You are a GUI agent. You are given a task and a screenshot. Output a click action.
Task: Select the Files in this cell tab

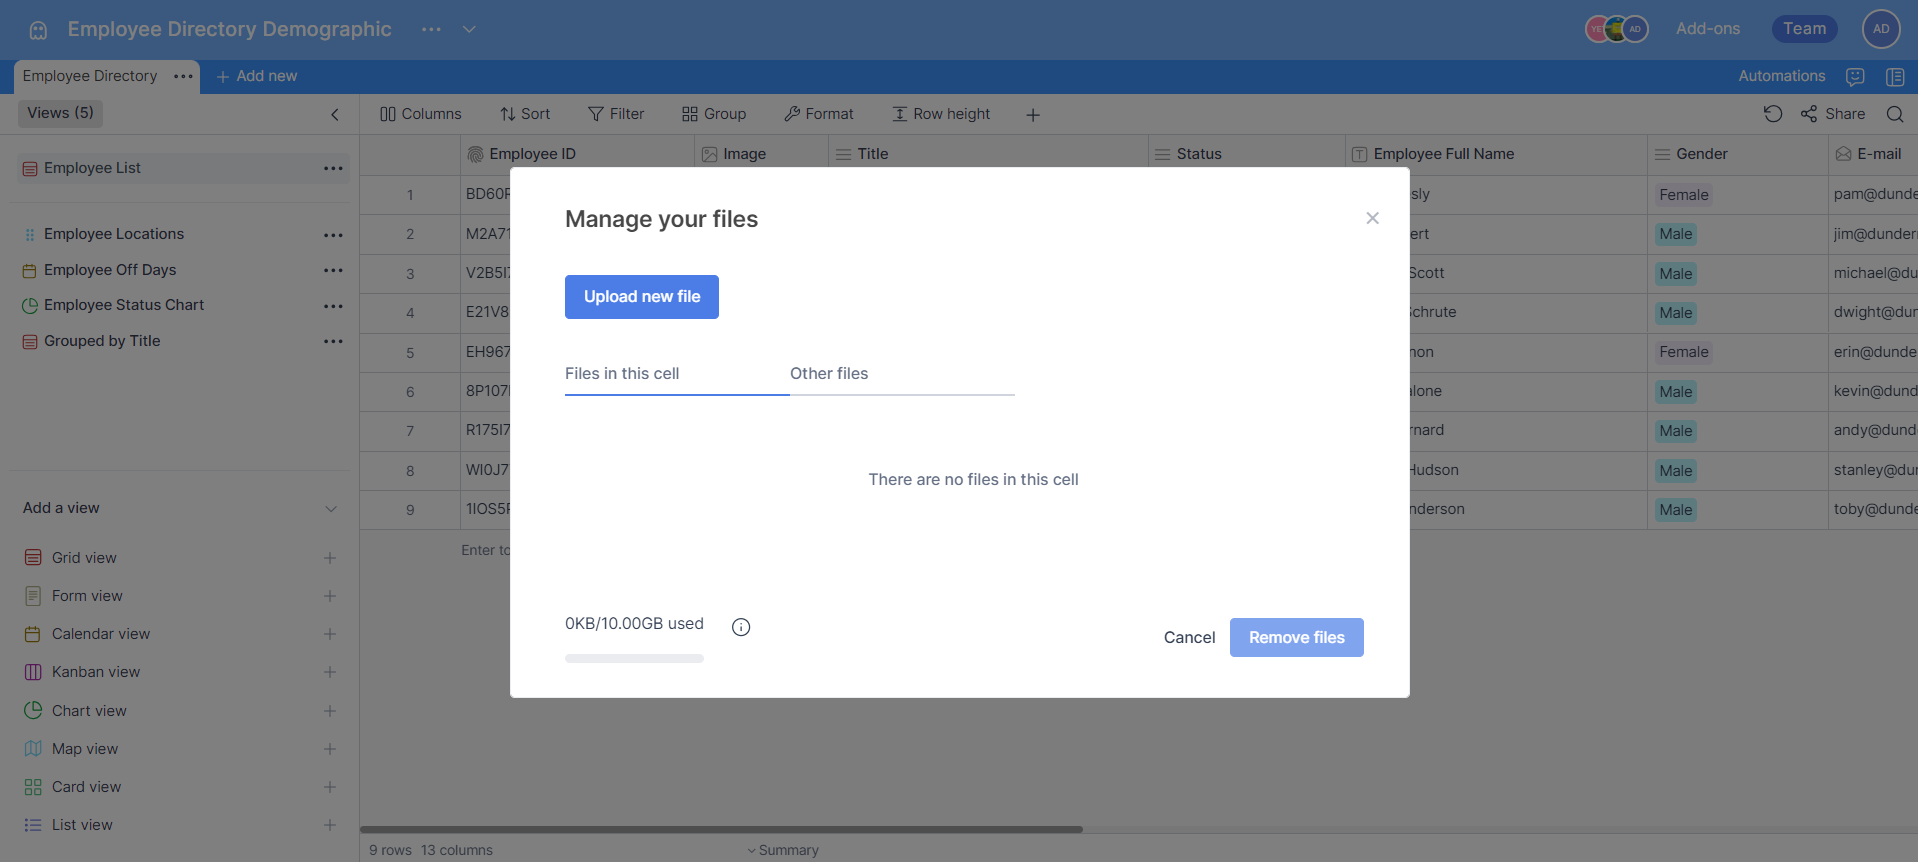(x=622, y=374)
